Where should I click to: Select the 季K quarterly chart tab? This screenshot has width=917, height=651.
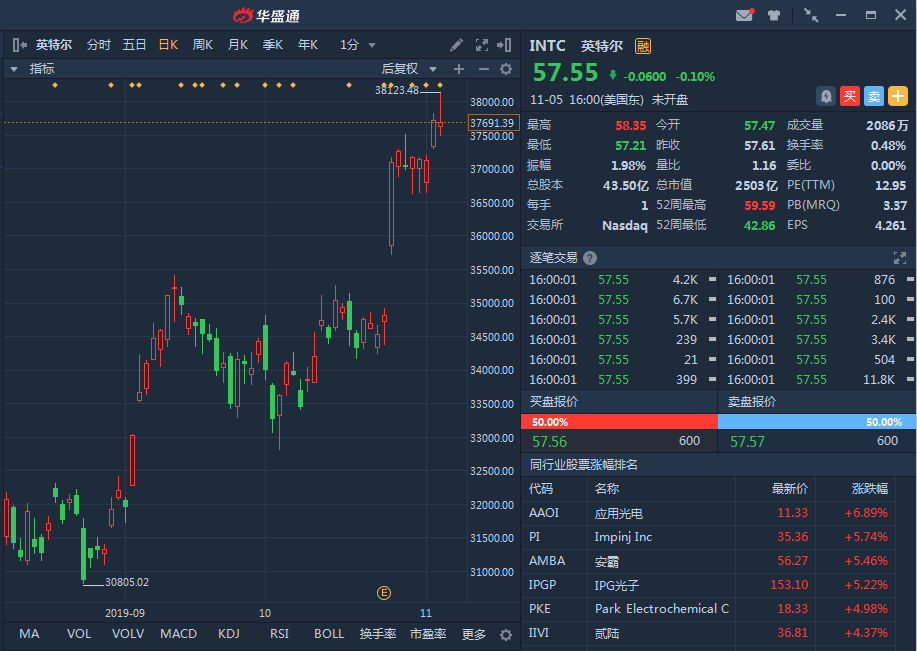click(273, 45)
